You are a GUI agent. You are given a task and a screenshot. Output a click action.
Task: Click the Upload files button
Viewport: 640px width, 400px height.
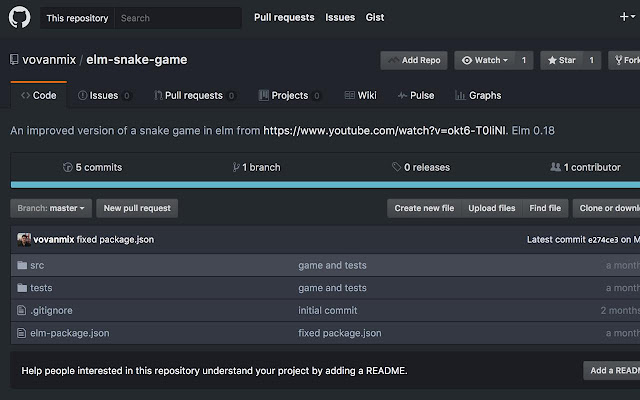492,208
